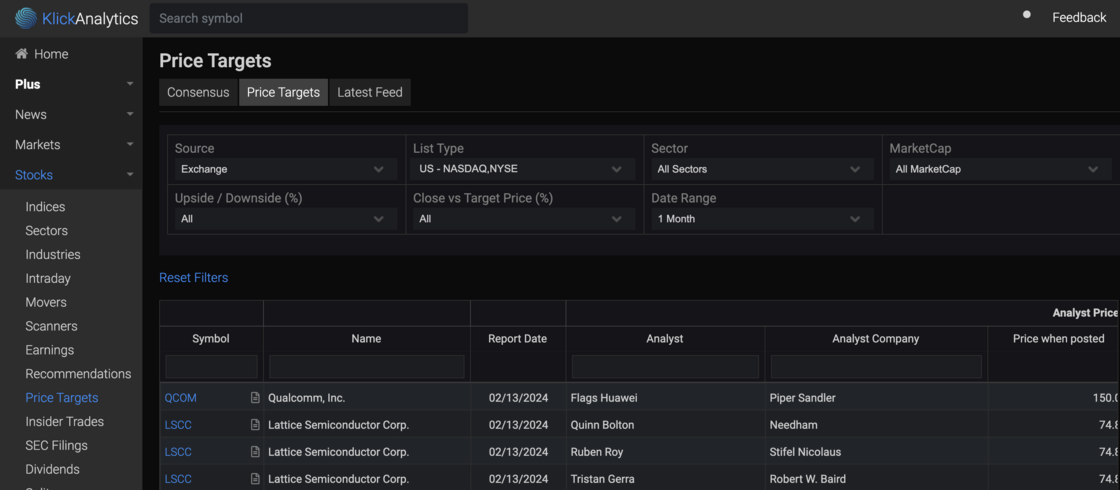Click the Symbol column filter box
The height and width of the screenshot is (490, 1120).
click(x=211, y=366)
